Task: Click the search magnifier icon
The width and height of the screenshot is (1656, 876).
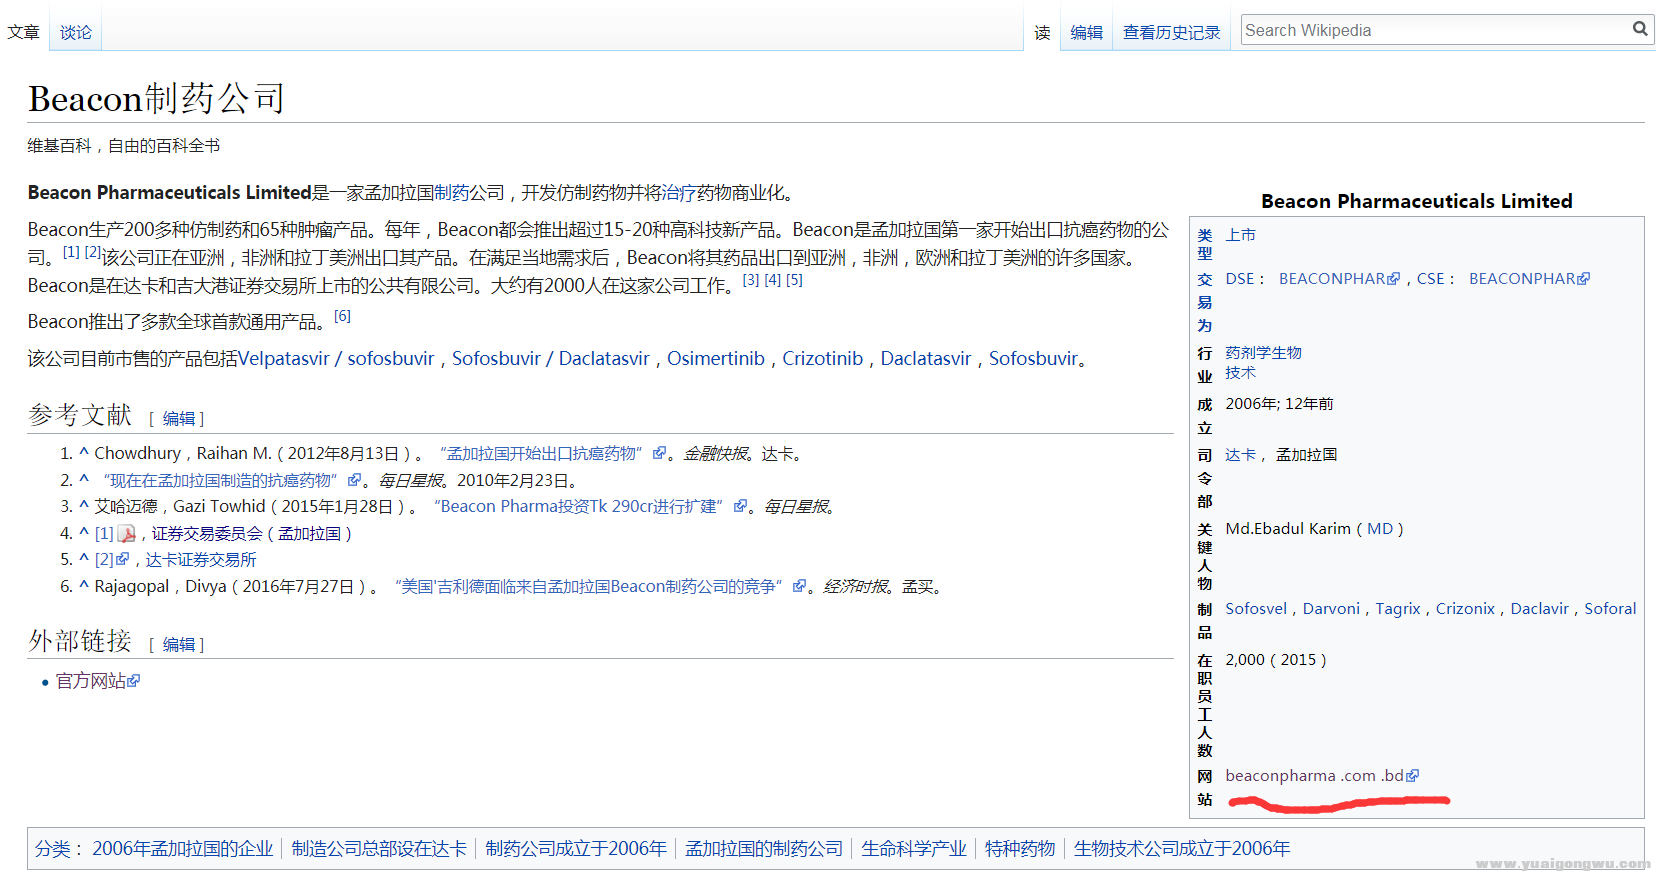Action: (1640, 29)
